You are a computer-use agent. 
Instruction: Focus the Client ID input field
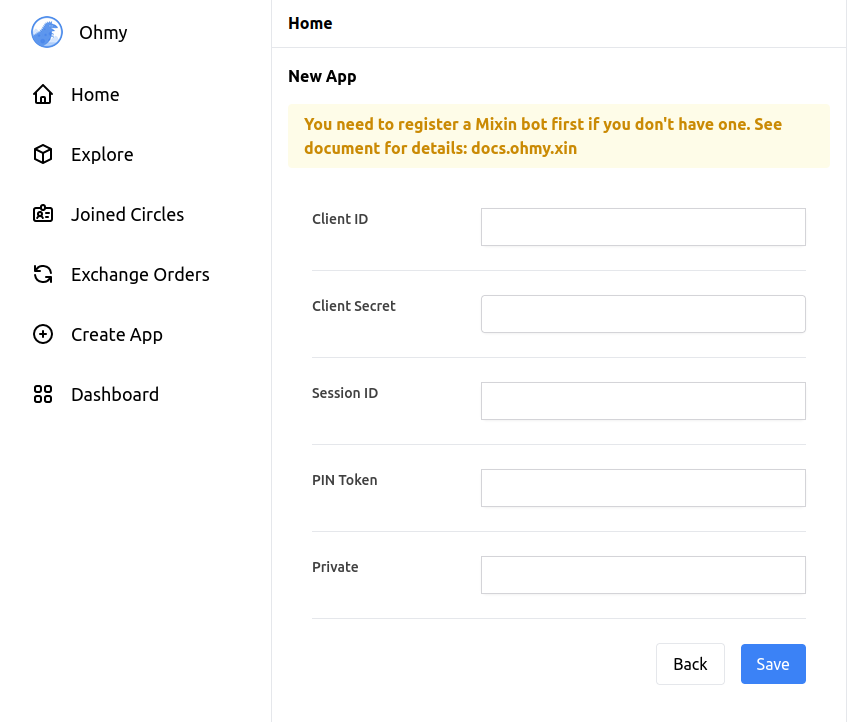pyautogui.click(x=643, y=227)
